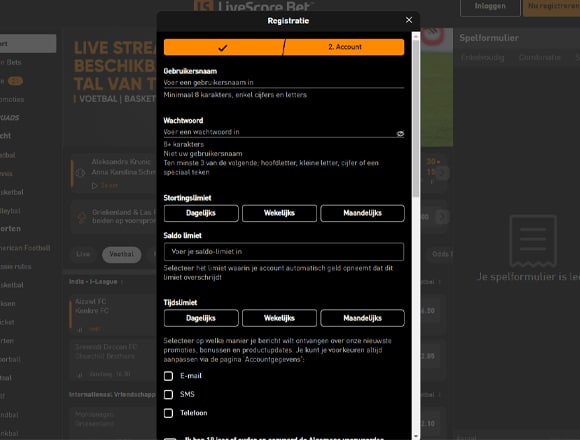This screenshot has height=440, width=580.
Task: Select the Voetbal filter pill
Action: [122, 254]
